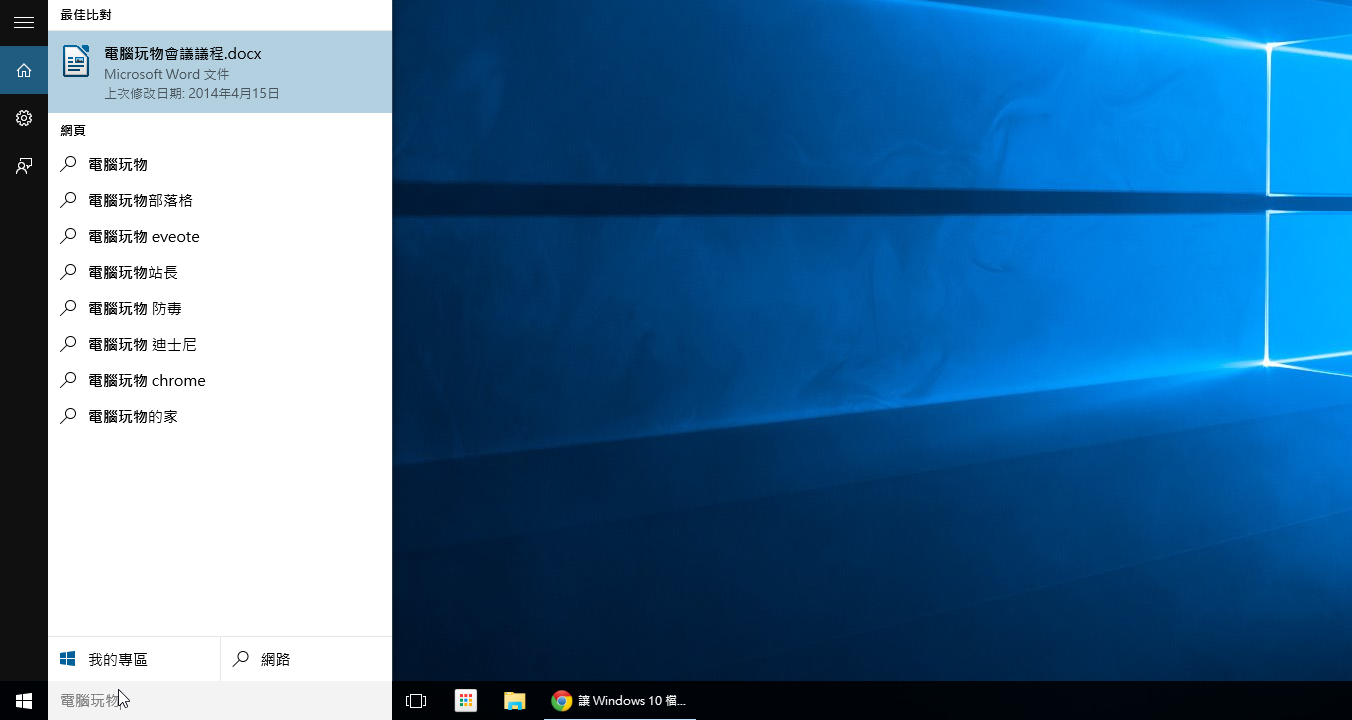Image resolution: width=1352 pixels, height=720 pixels.
Task: Switch to the 網路 search tab
Action: pos(306,659)
